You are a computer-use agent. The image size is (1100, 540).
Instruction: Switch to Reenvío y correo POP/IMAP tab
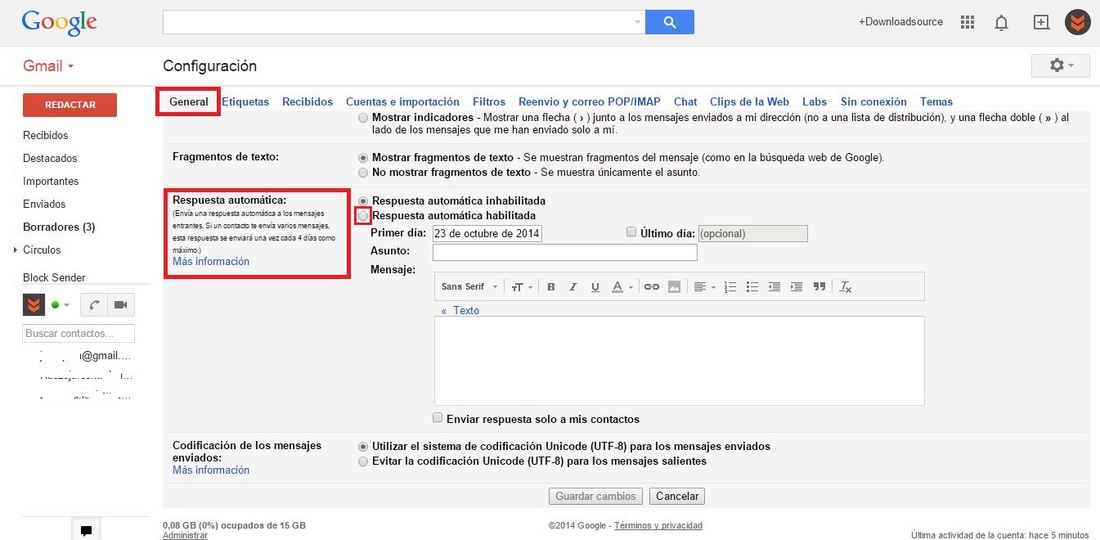pyautogui.click(x=589, y=102)
